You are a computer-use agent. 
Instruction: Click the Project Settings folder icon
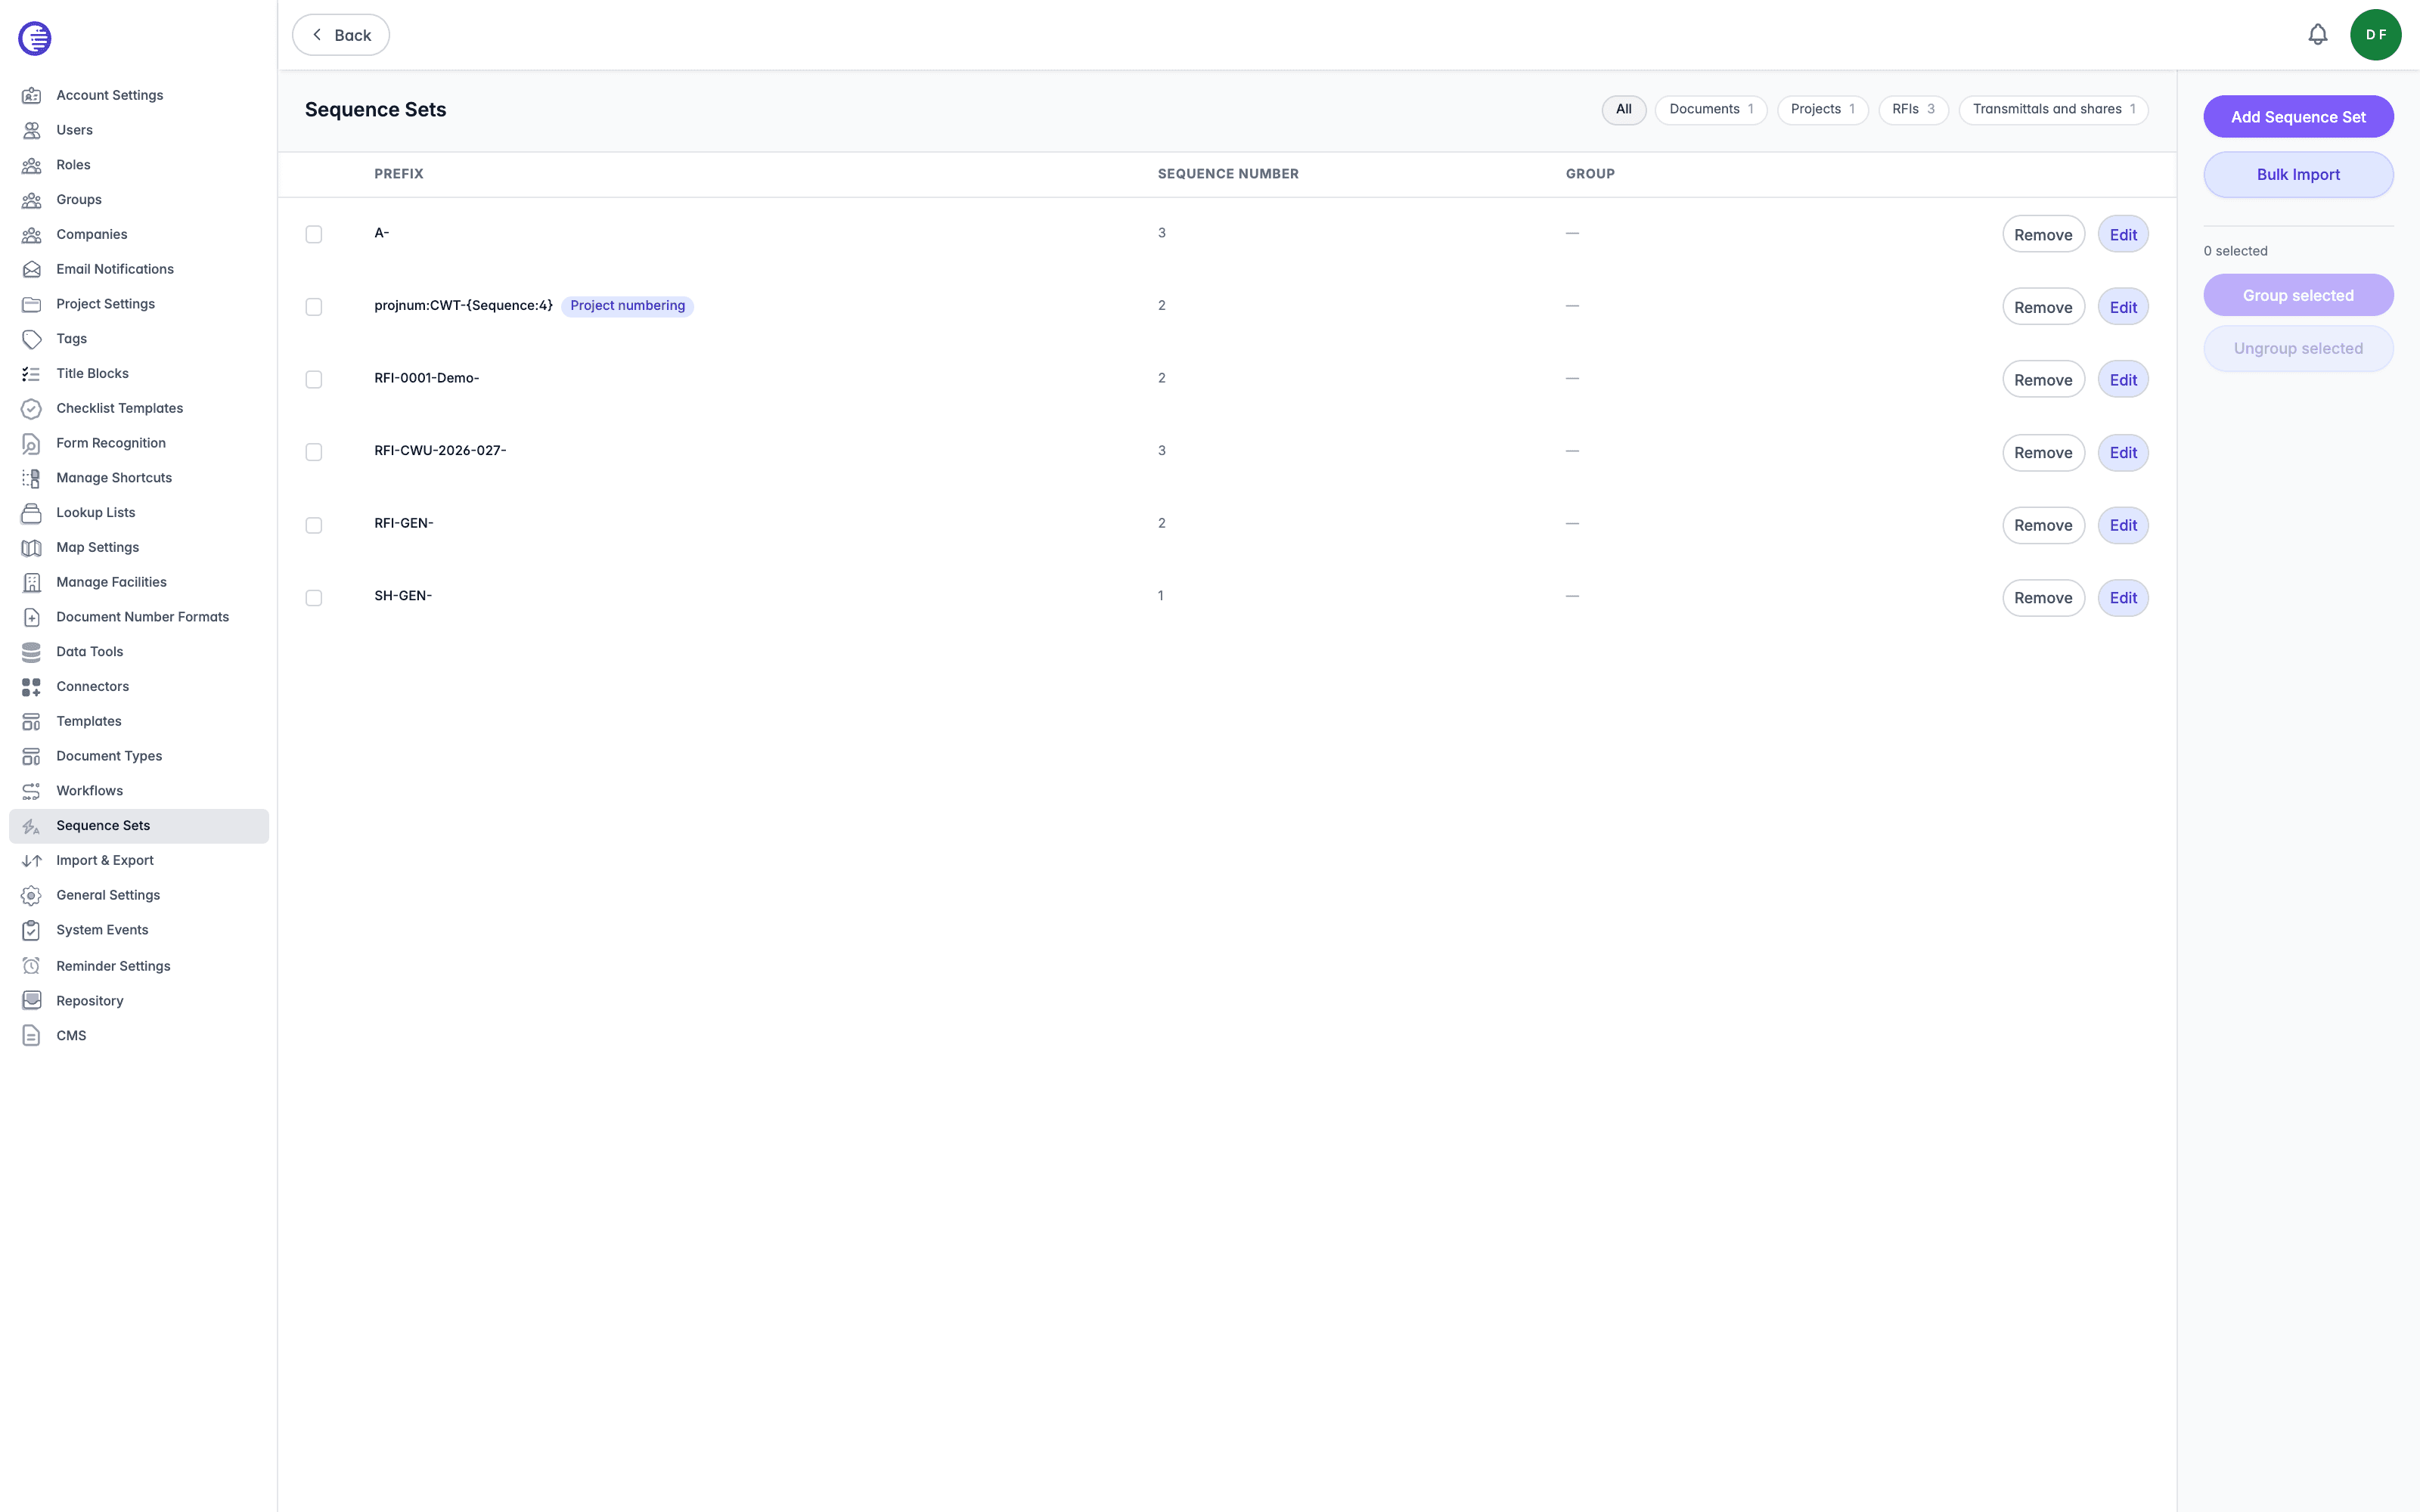(32, 304)
